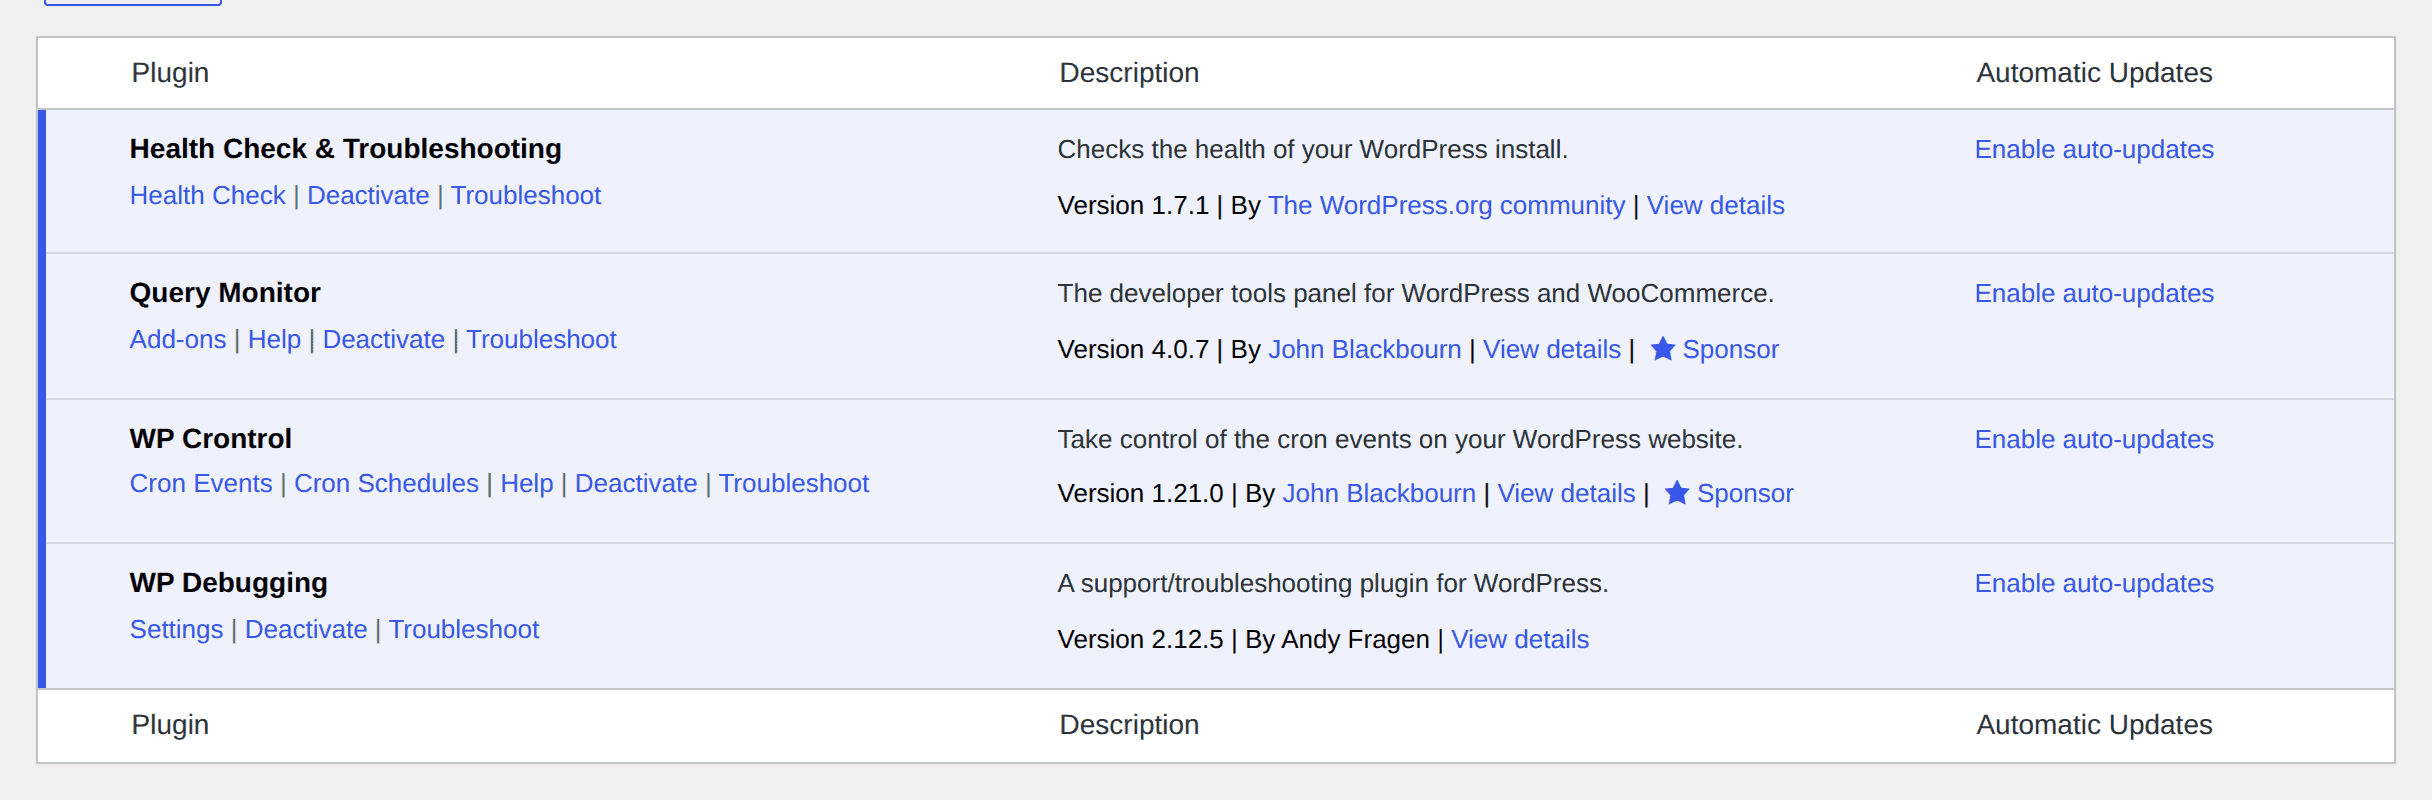Click the star icon beside WP Crontrol Sponsor

[x=1677, y=493]
